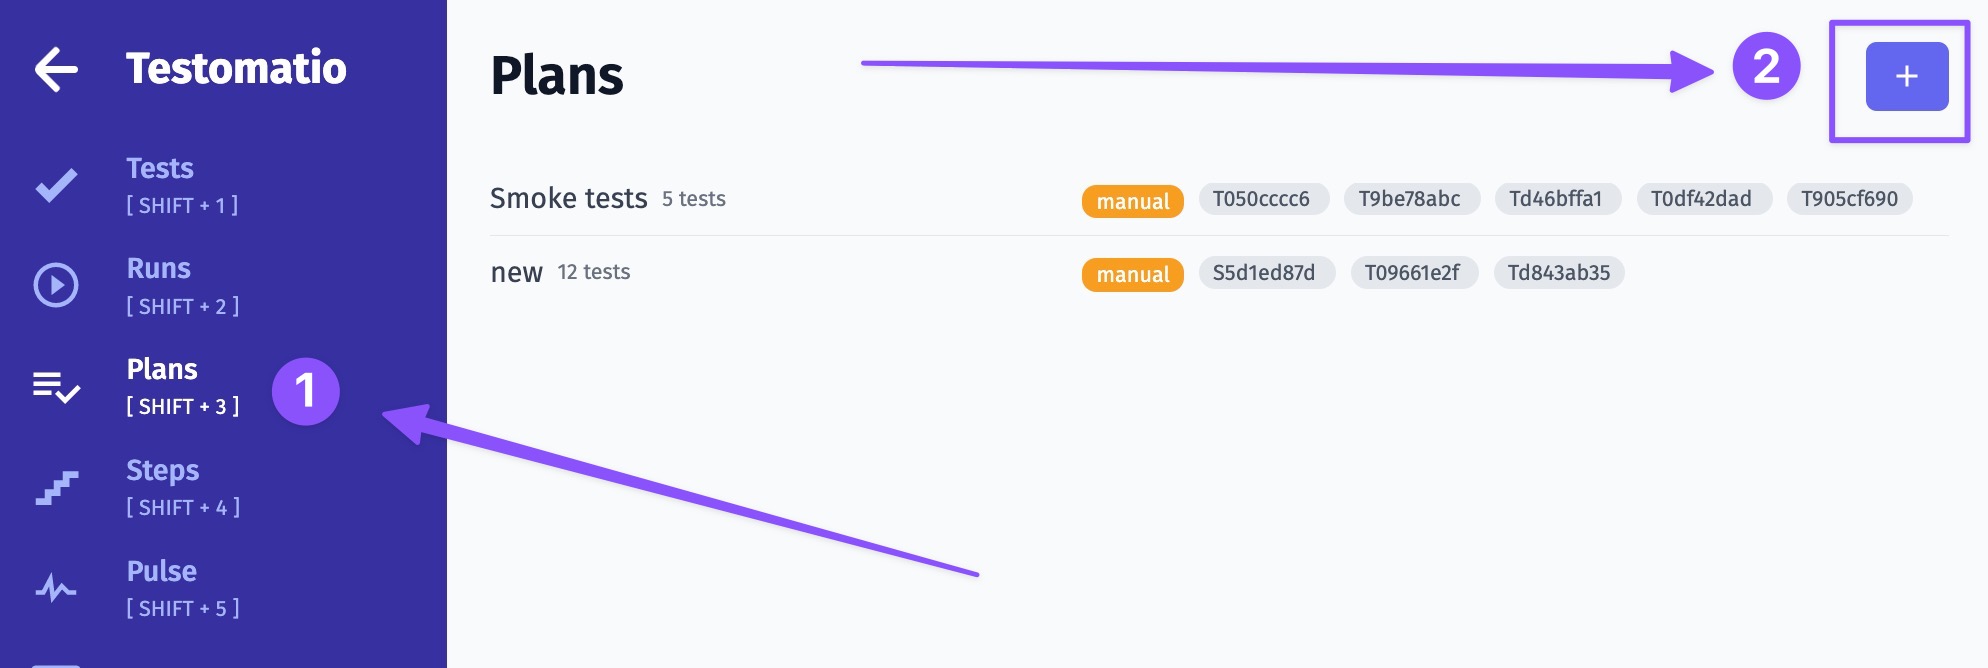Open Tests via the checkmark icon

pos(56,185)
